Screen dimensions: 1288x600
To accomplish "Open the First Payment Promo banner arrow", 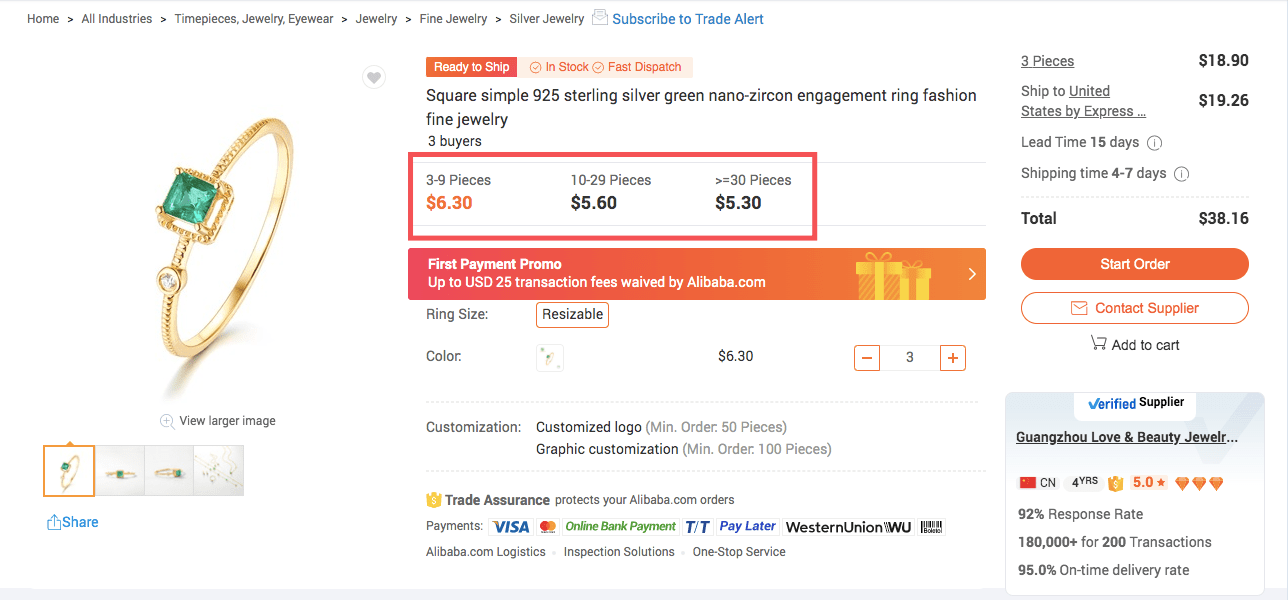I will tap(971, 273).
